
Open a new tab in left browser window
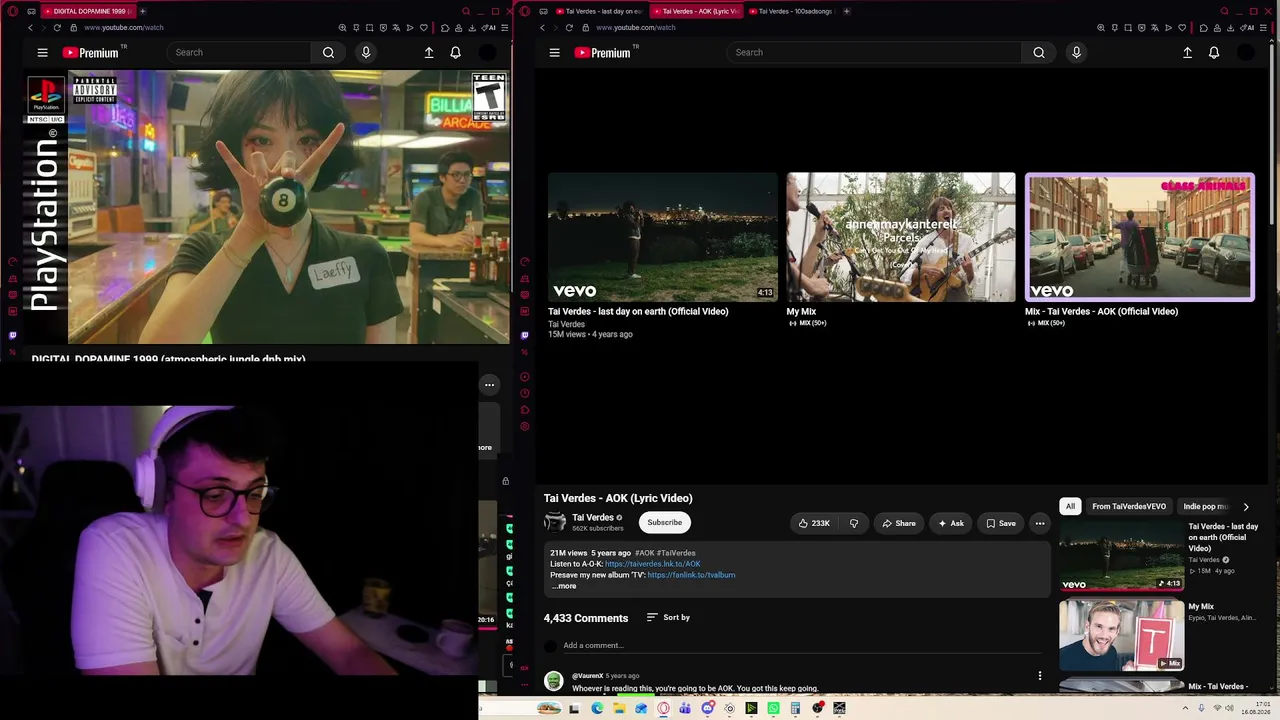pyautogui.click(x=143, y=11)
